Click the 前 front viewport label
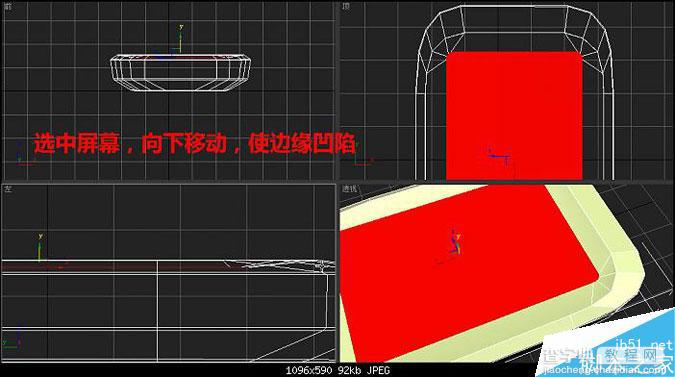Screen dimensions: 675x377 pos(8,6)
